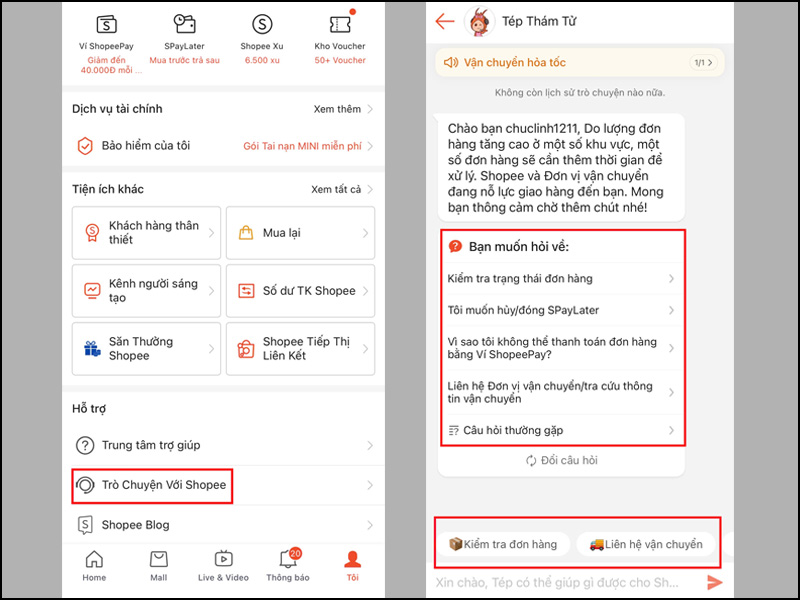Image resolution: width=800 pixels, height=600 pixels.
Task: Tap the 50+ Voucher text
Action: point(340,60)
